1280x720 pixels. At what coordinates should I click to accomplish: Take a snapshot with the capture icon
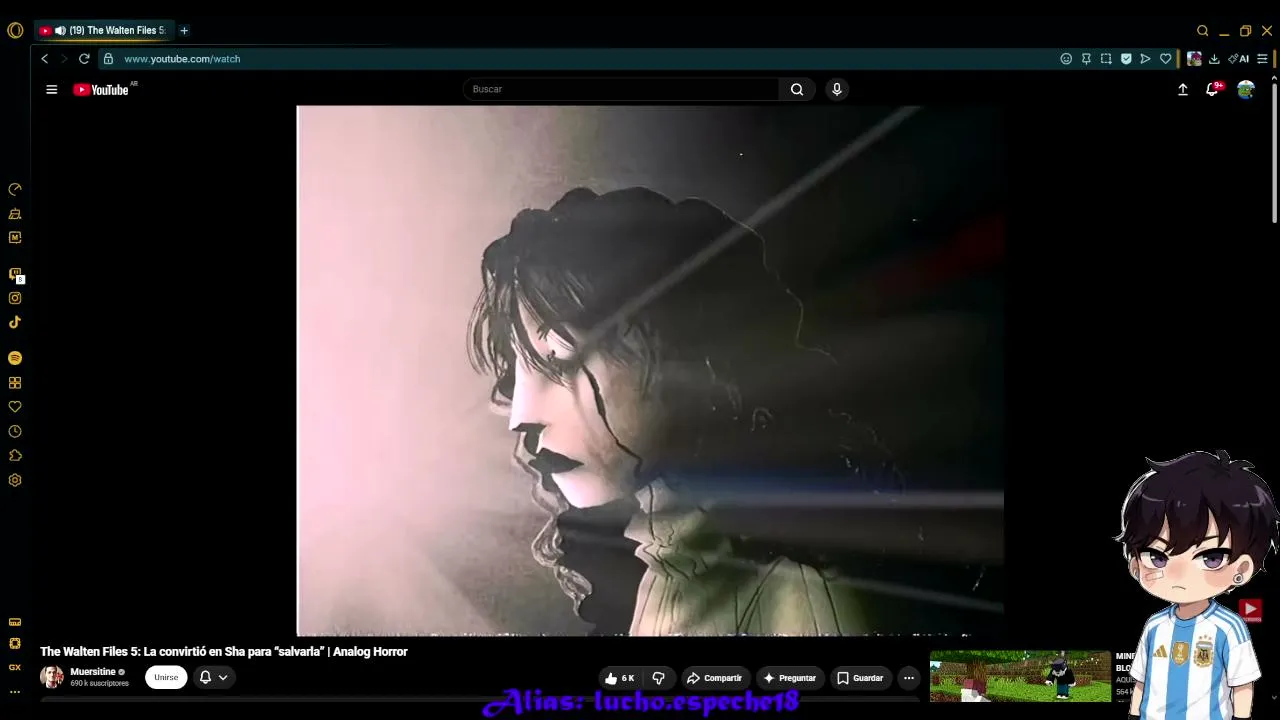click(x=1106, y=59)
